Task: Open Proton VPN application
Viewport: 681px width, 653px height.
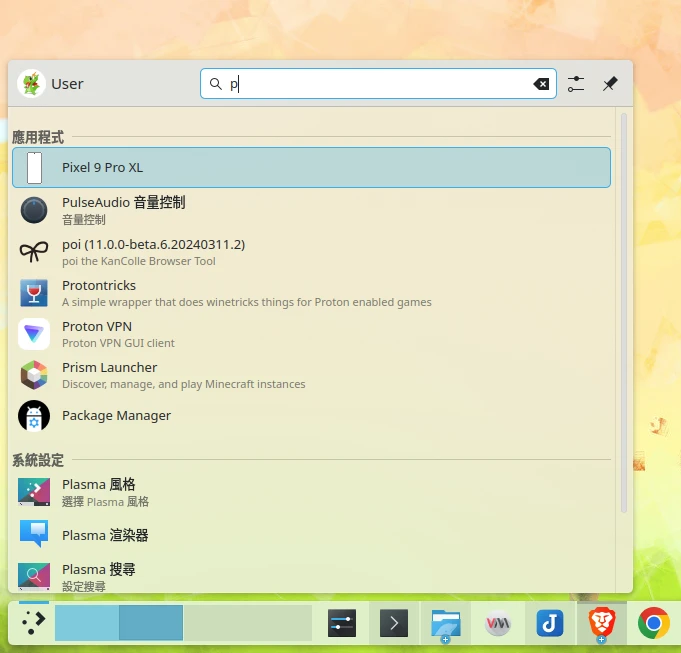Action: [x=311, y=334]
